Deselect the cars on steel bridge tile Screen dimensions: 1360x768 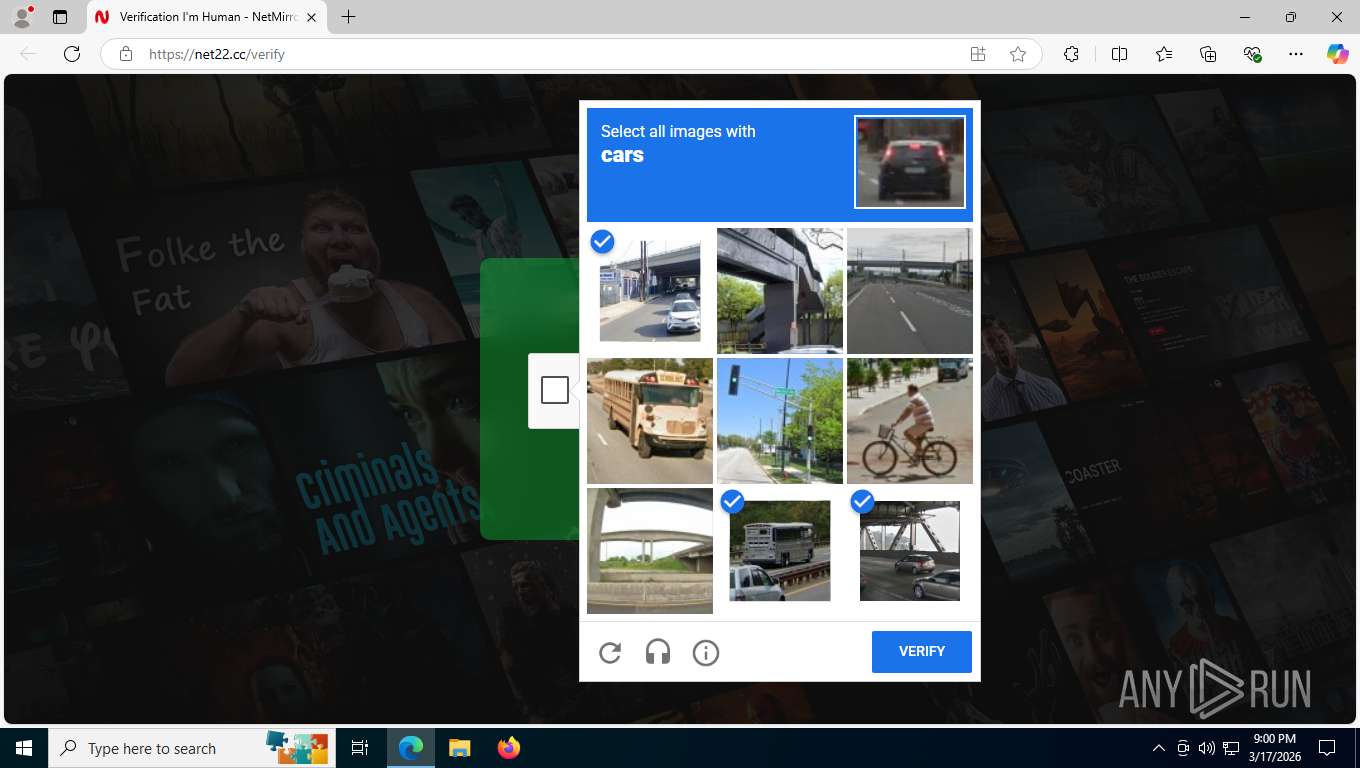point(910,551)
